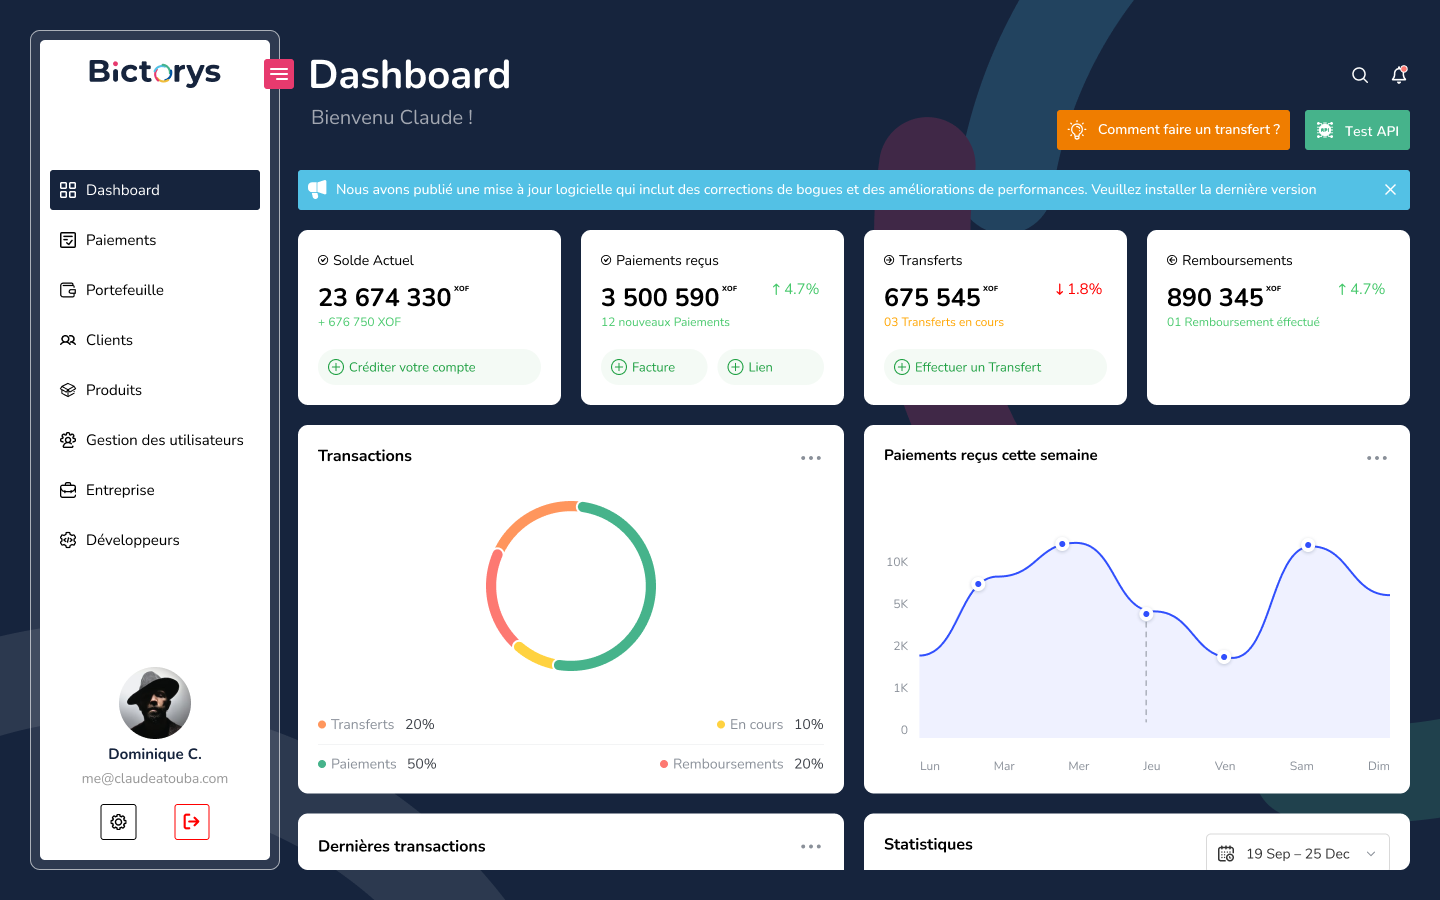Image resolution: width=1440 pixels, height=900 pixels.
Task: Click the Test API button
Action: pos(1357,130)
